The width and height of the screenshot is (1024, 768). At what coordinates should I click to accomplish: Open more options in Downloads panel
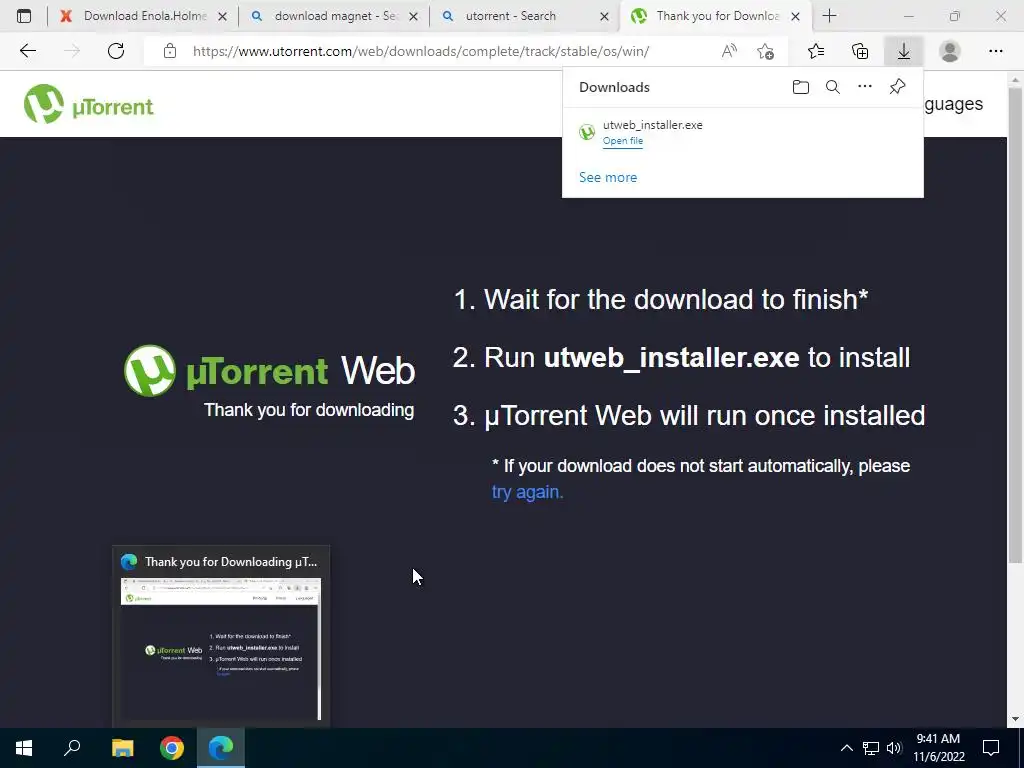[x=865, y=87]
